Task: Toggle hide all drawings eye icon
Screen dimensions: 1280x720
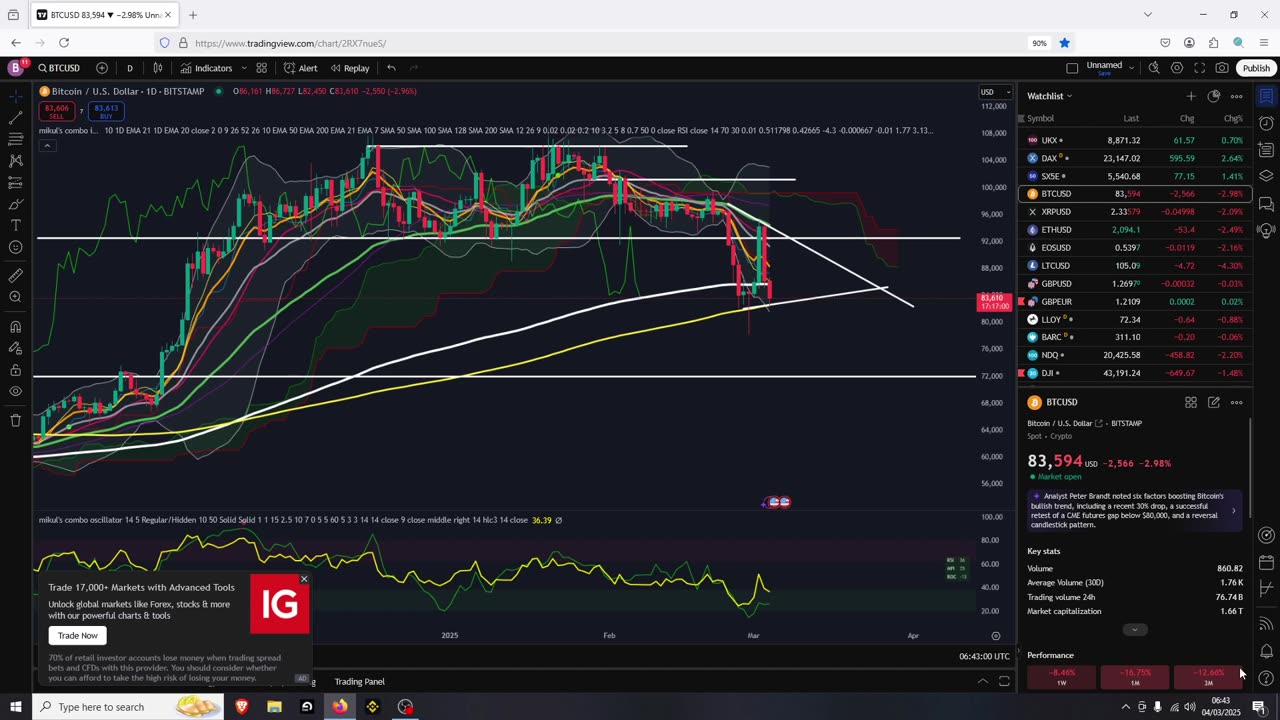Action: click(x=15, y=392)
